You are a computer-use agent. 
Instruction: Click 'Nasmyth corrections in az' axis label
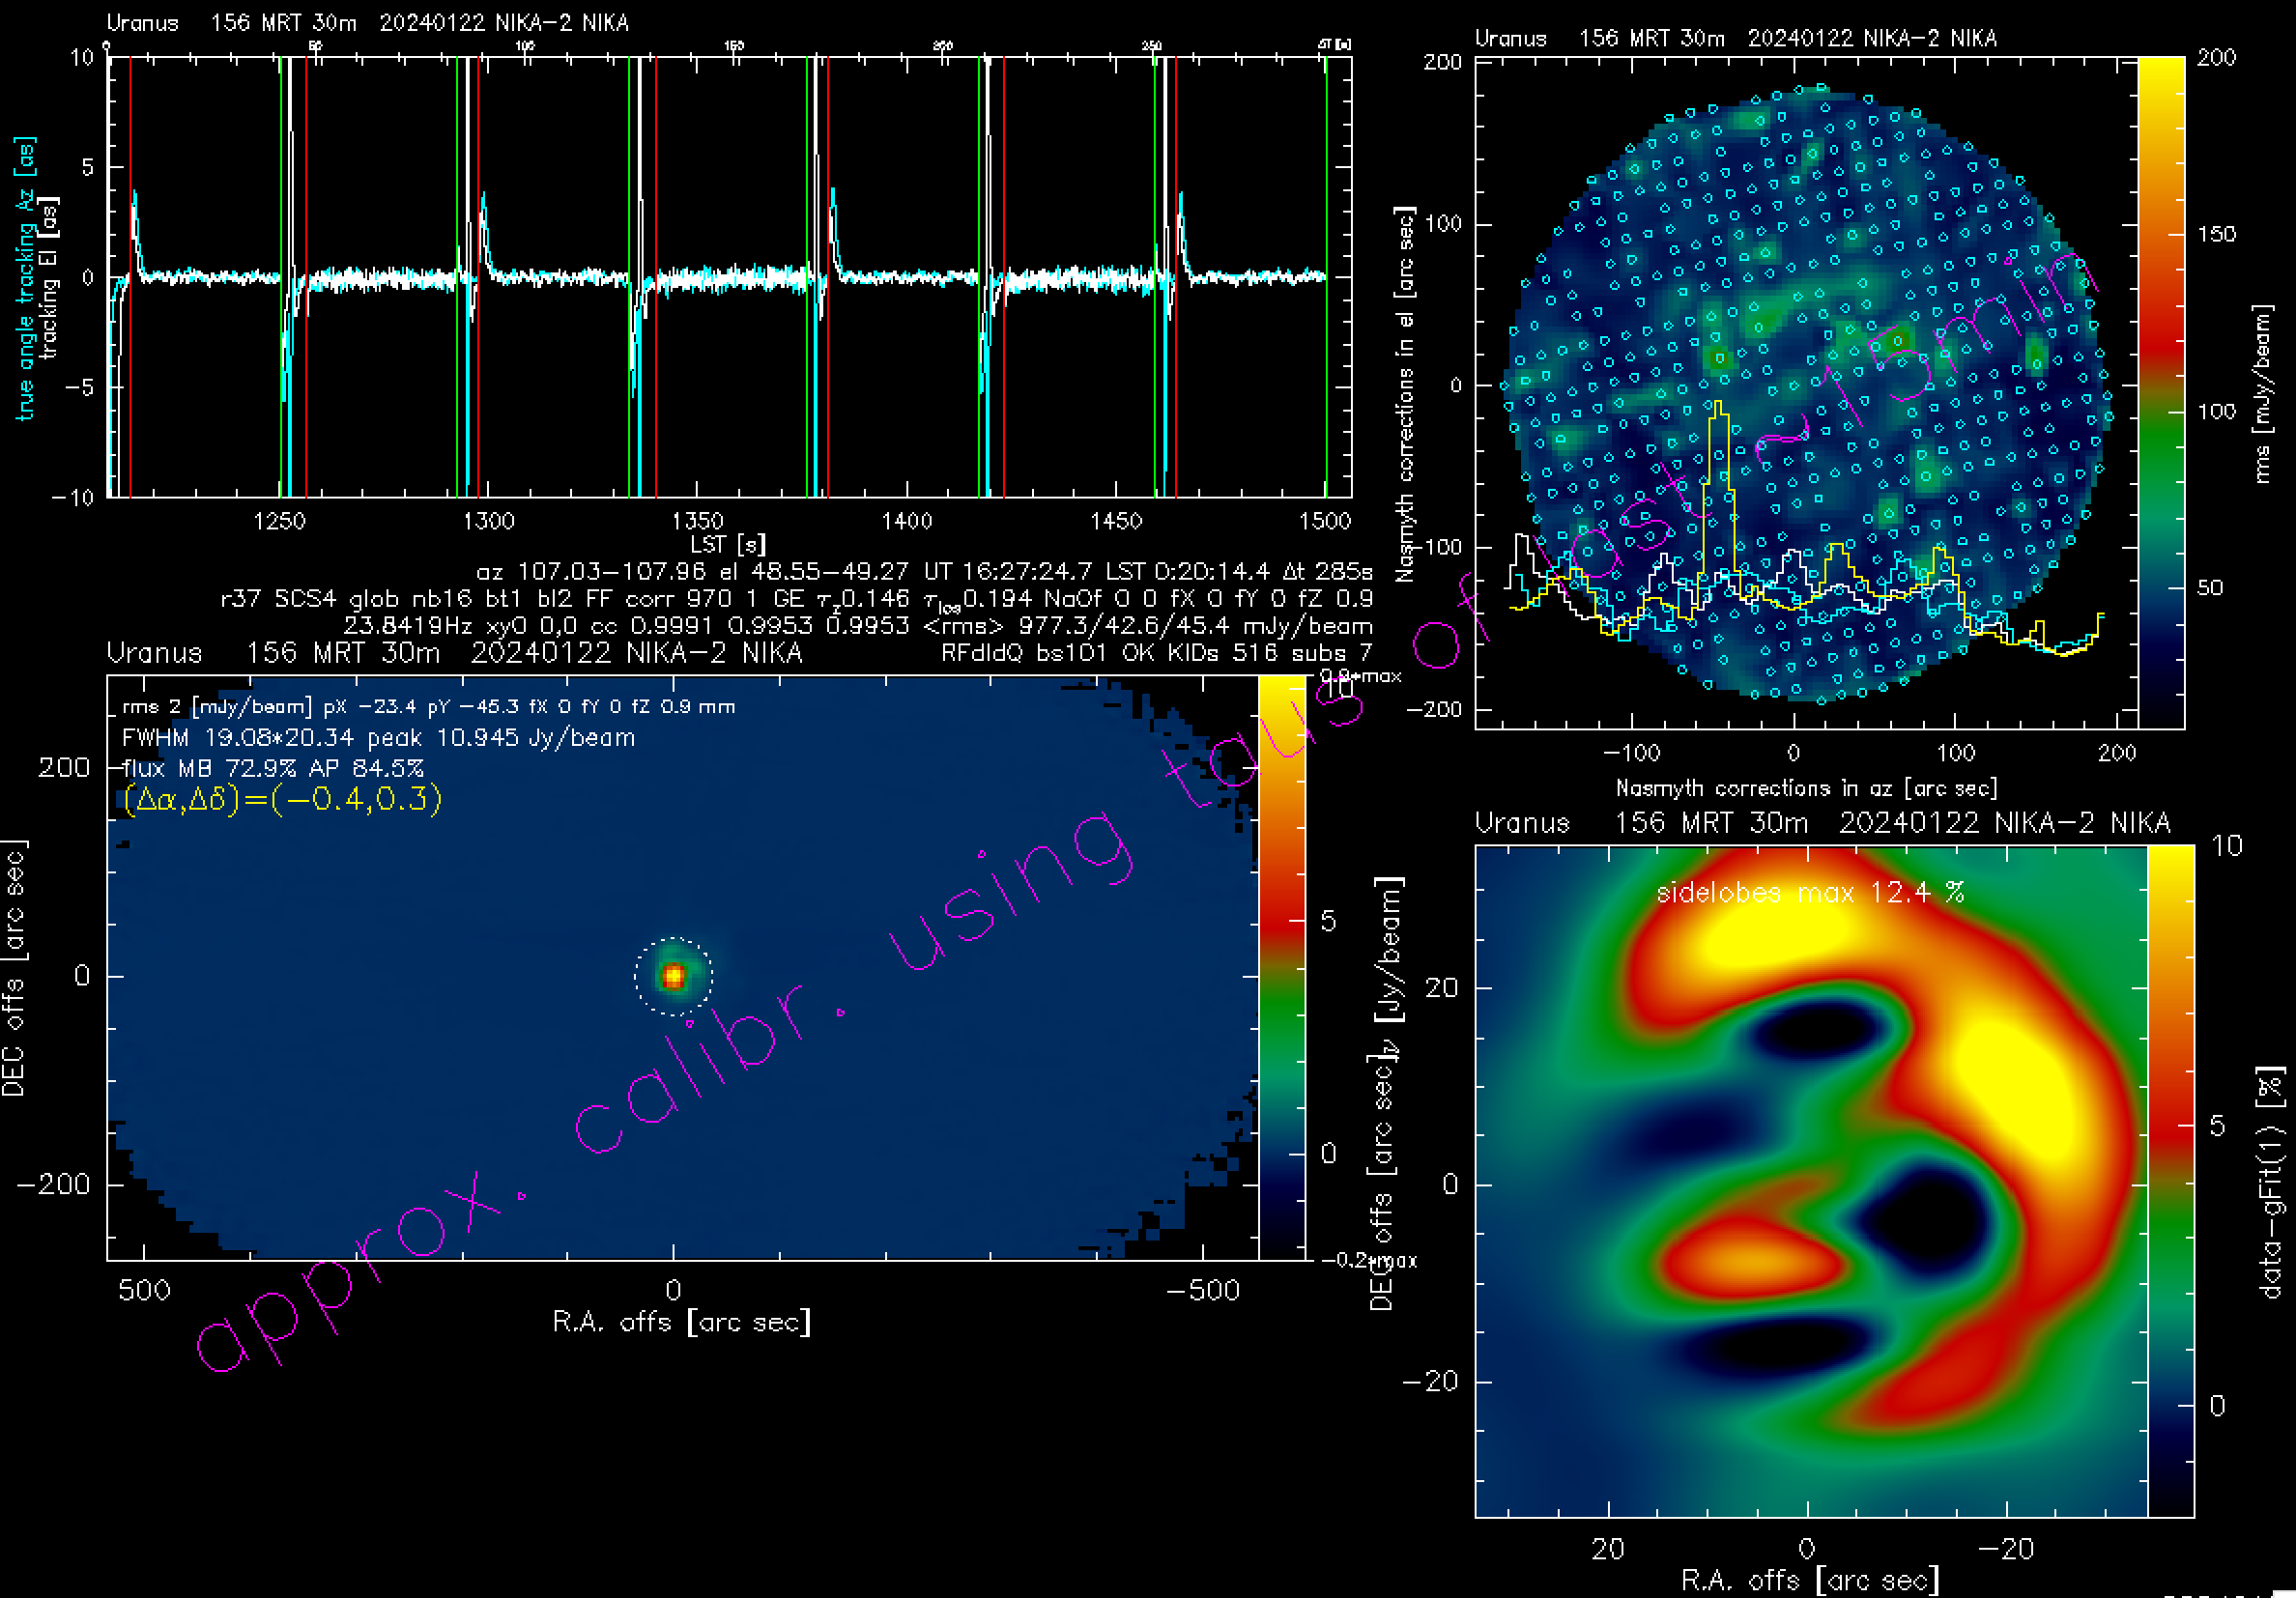[1806, 788]
